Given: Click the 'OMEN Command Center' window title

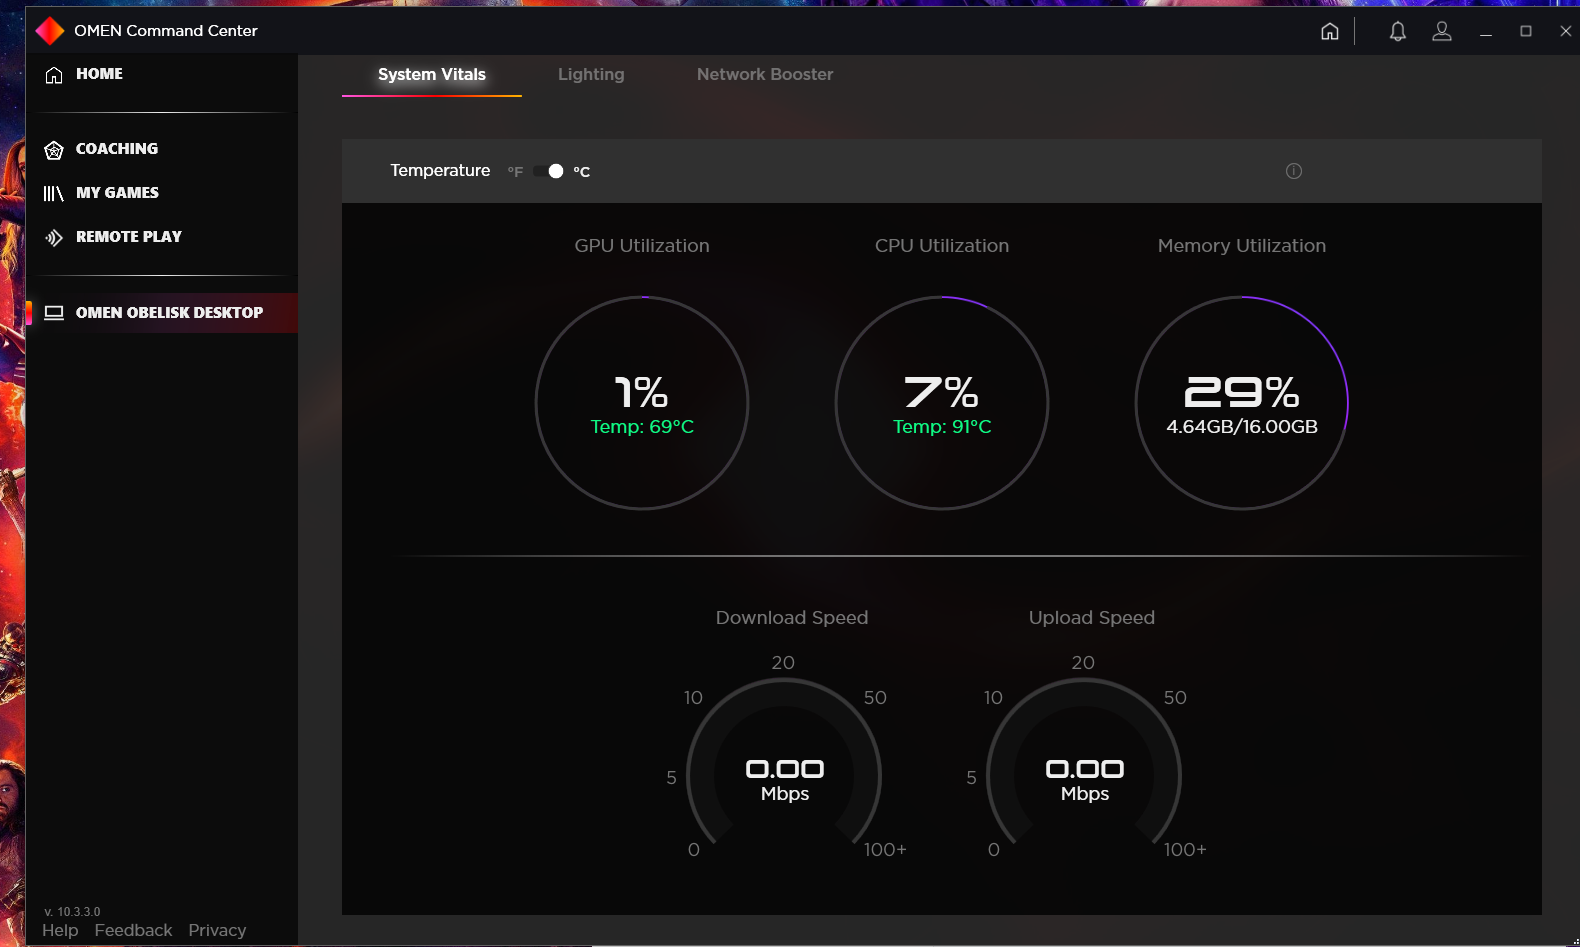Looking at the screenshot, I should (x=166, y=31).
